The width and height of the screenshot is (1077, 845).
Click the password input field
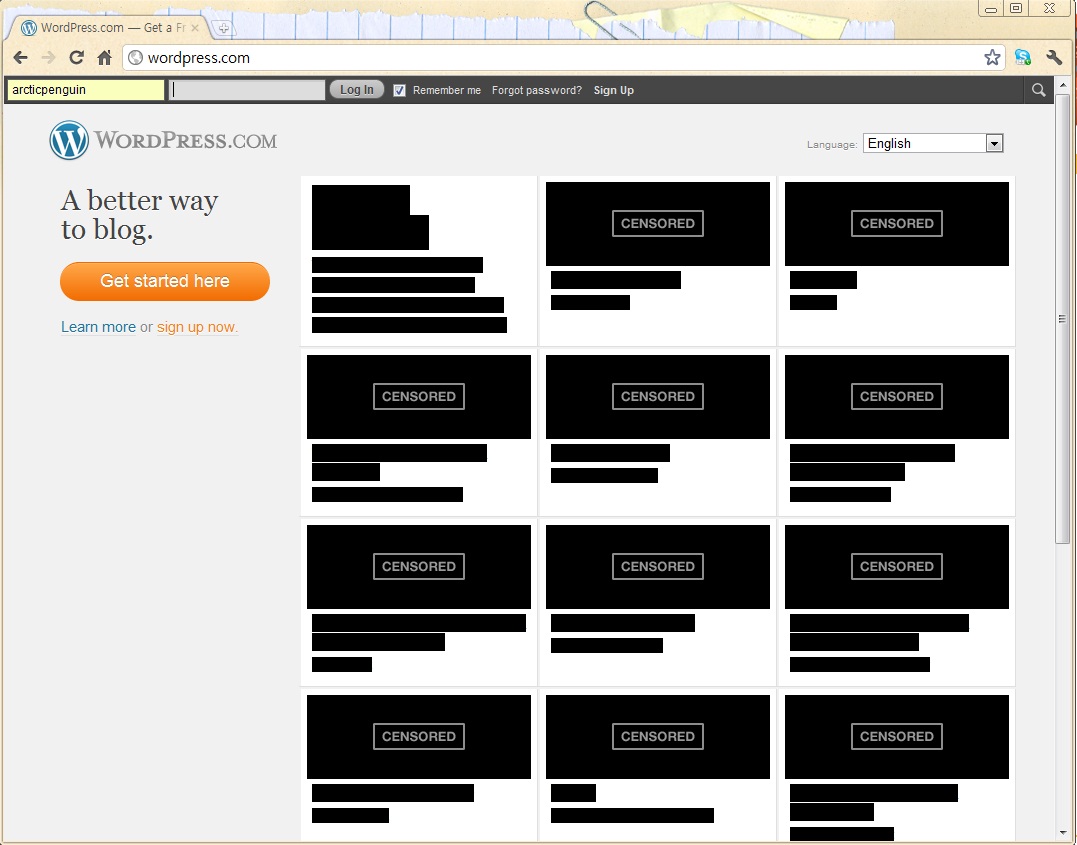coord(247,90)
